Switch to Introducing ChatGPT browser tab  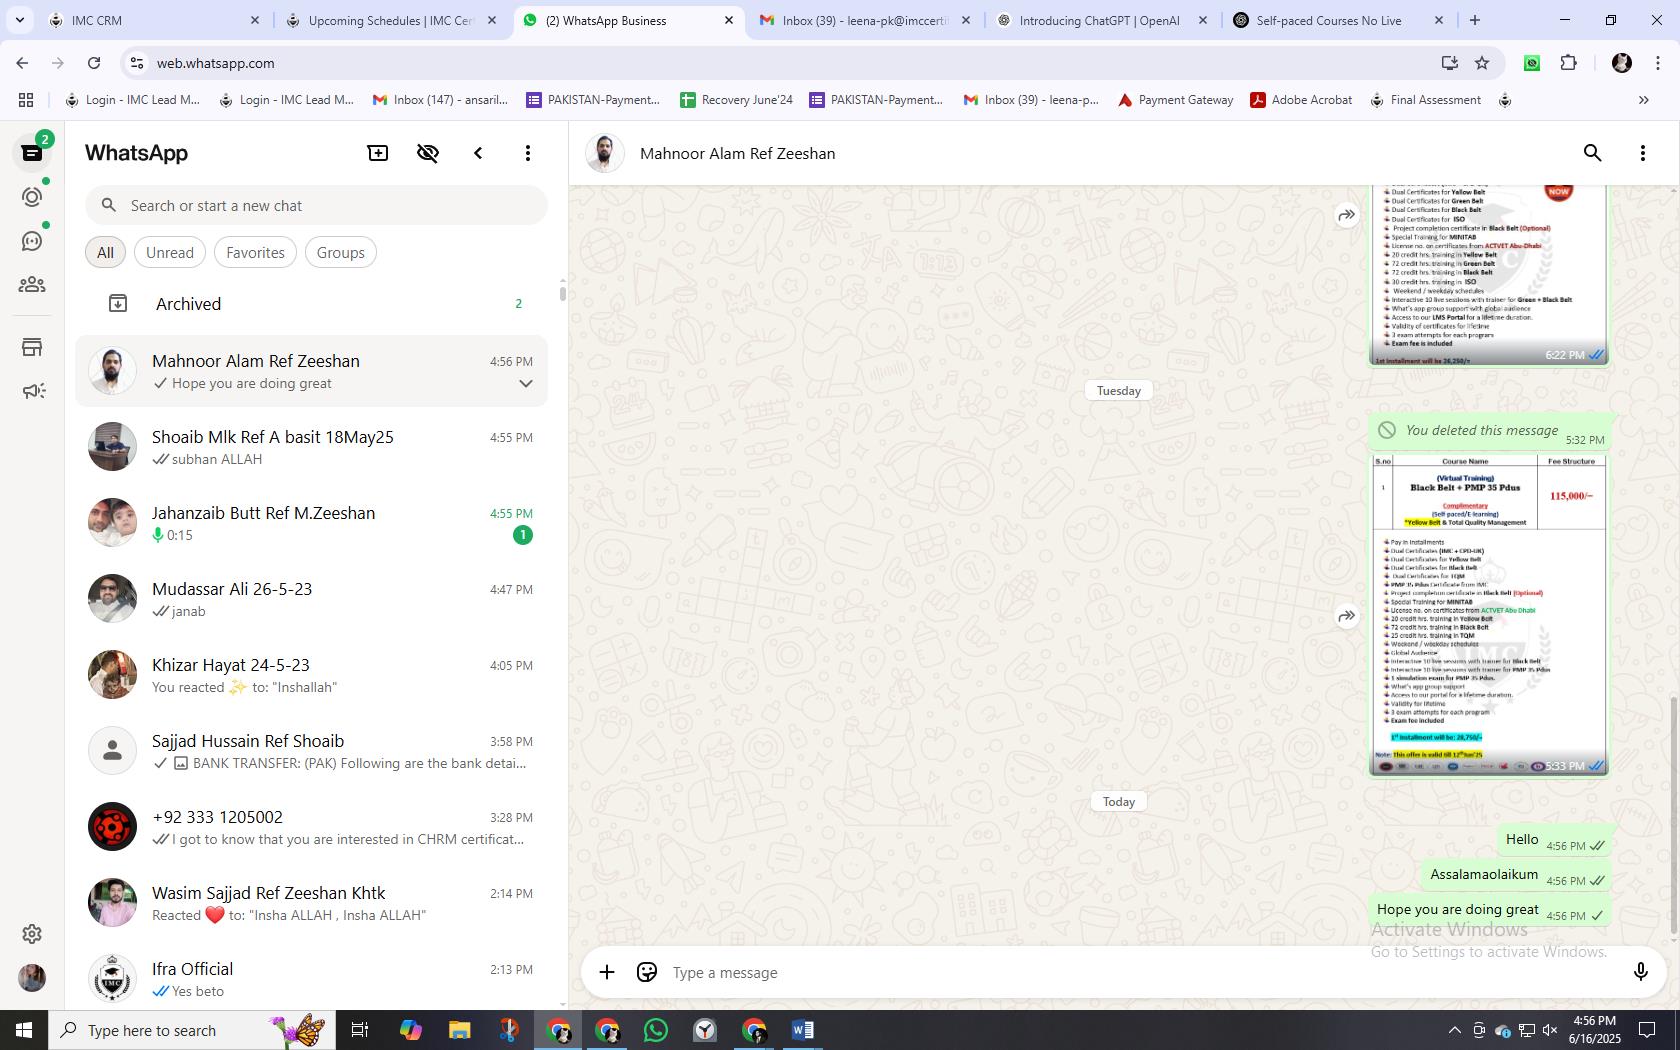[1100, 20]
